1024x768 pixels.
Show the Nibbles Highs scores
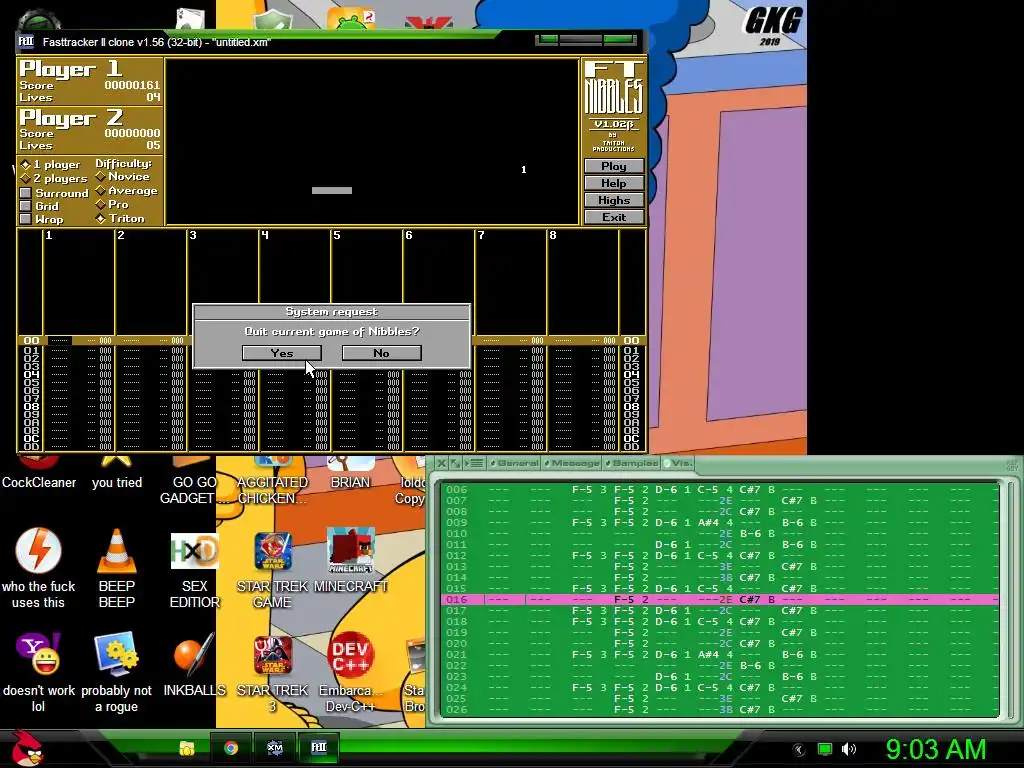(614, 200)
